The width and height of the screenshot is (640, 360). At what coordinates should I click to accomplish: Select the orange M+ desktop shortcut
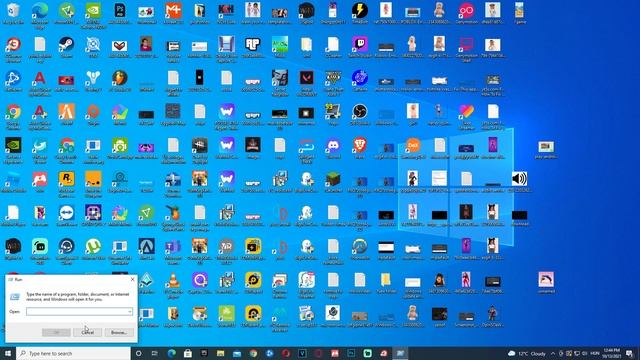point(173,11)
